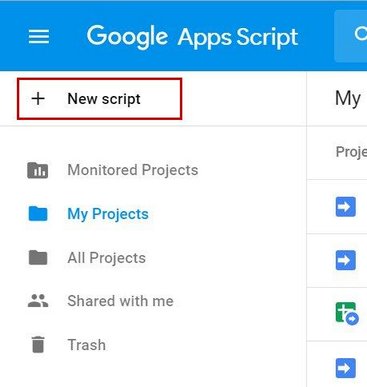This screenshot has height=387, width=367.
Task: Open Monitored Projects section
Action: point(133,170)
